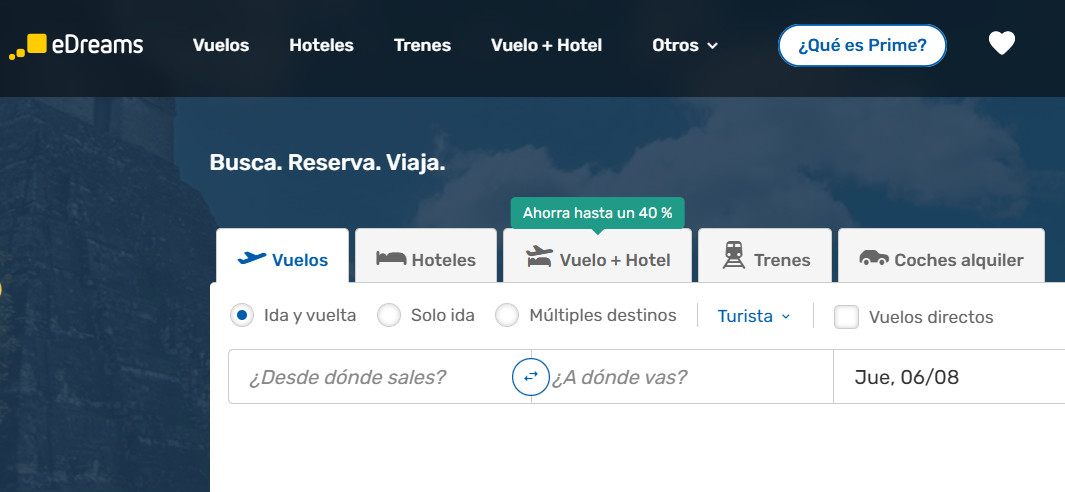This screenshot has width=1065, height=492.
Task: Click the plane-and-bed icon on Vuelo + Hotel tab
Action: point(539,257)
